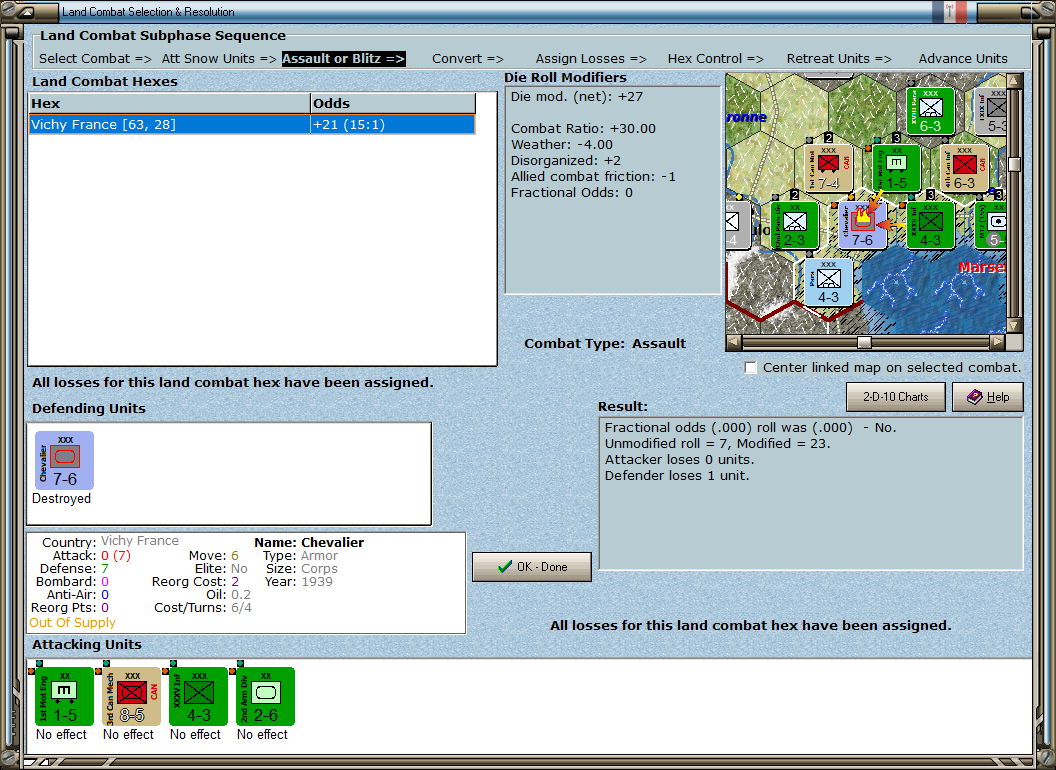Click the Select Combat subphase step
Viewport: 1056px width, 770px height.
click(95, 59)
